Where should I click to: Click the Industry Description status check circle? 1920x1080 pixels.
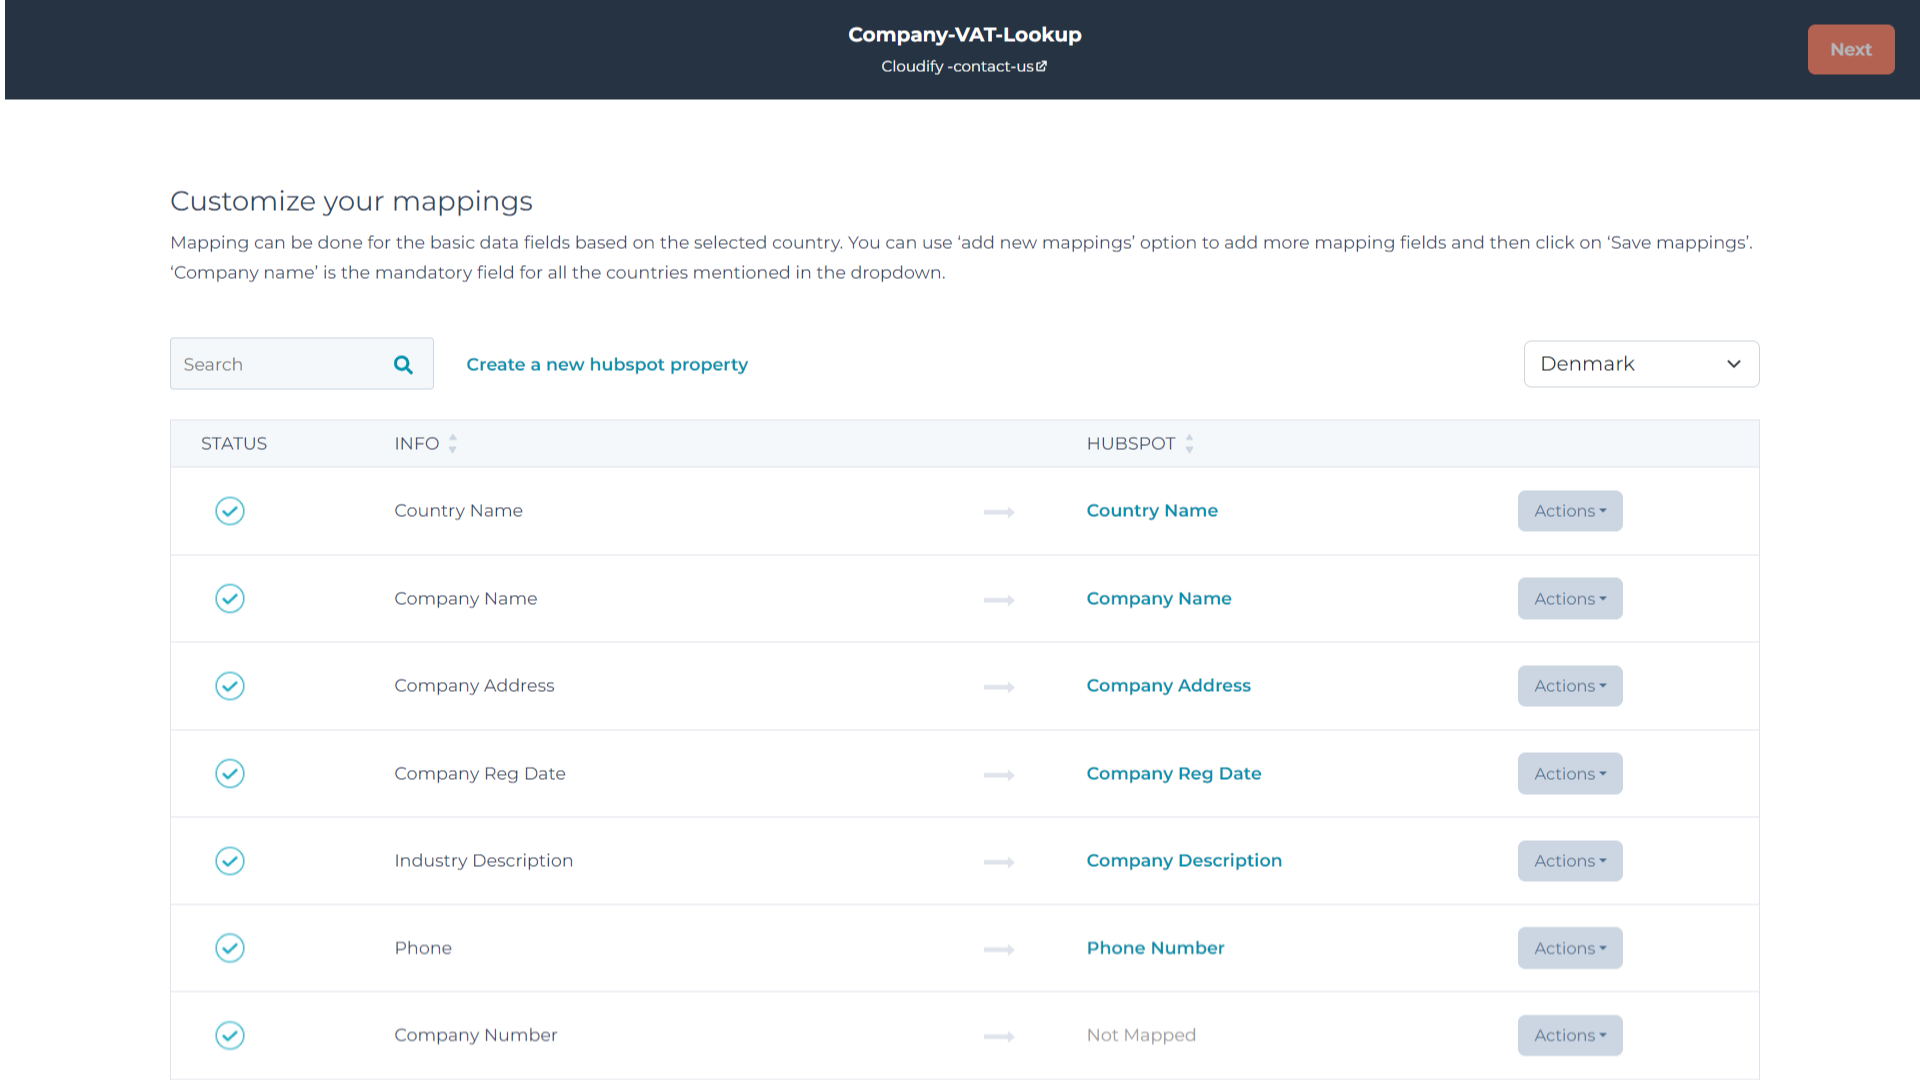[x=230, y=861]
